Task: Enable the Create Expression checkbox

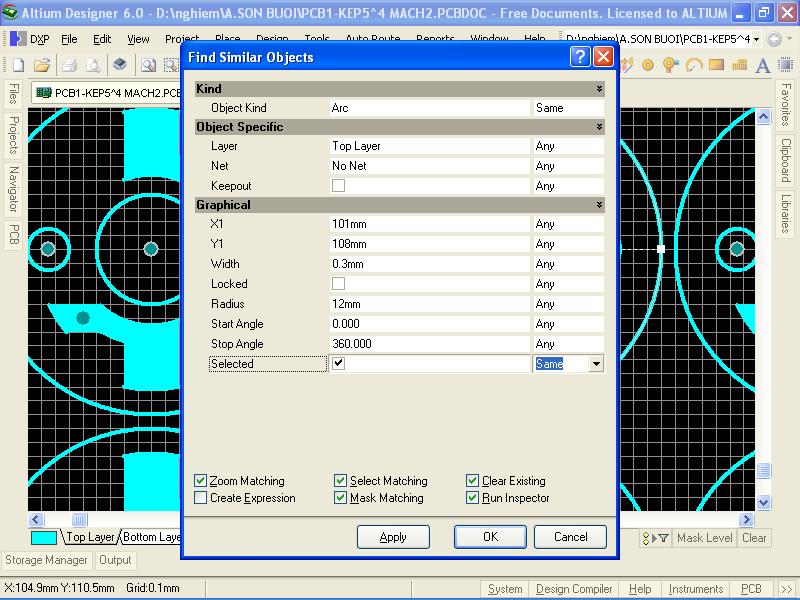Action: (201, 498)
